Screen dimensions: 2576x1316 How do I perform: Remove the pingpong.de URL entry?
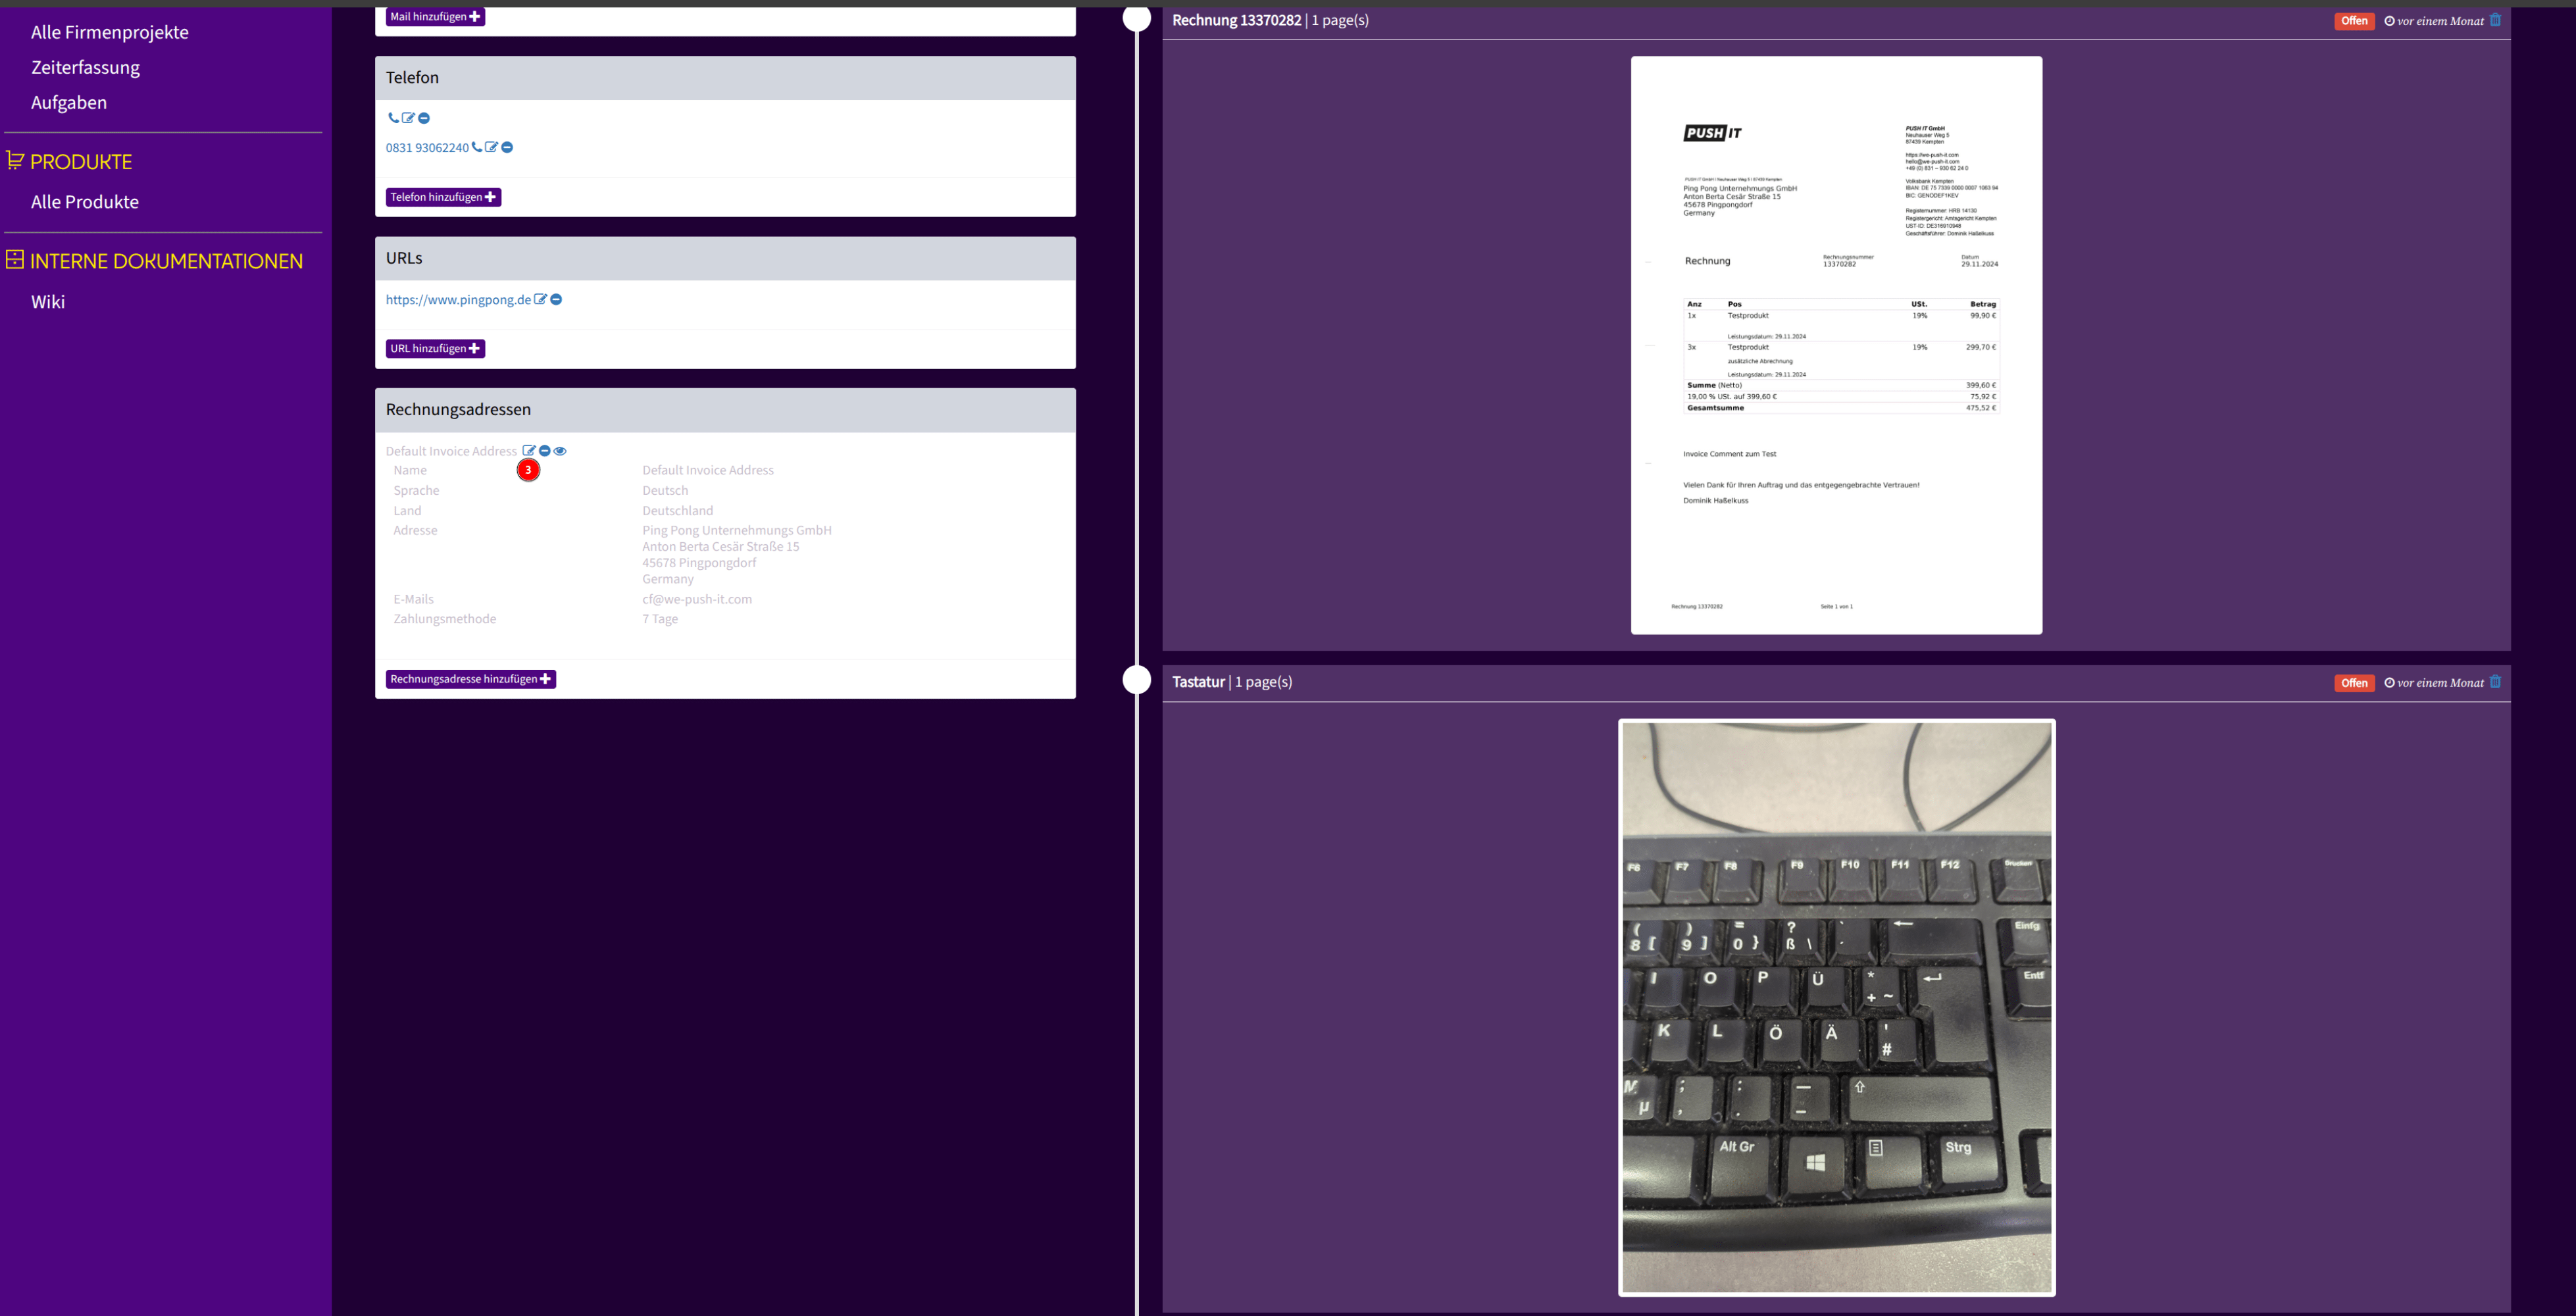[x=556, y=299]
